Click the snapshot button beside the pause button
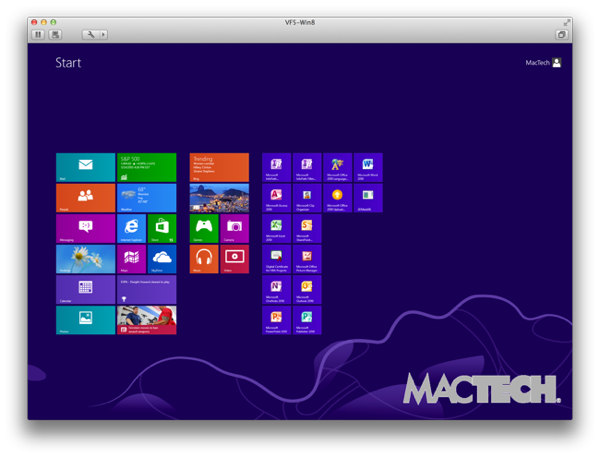 55,34
